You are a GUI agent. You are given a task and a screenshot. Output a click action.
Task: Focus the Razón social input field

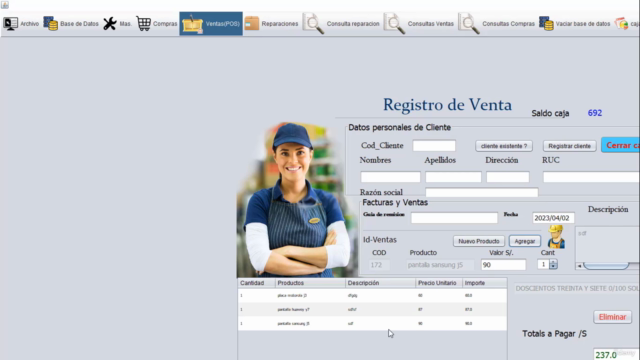482,192
